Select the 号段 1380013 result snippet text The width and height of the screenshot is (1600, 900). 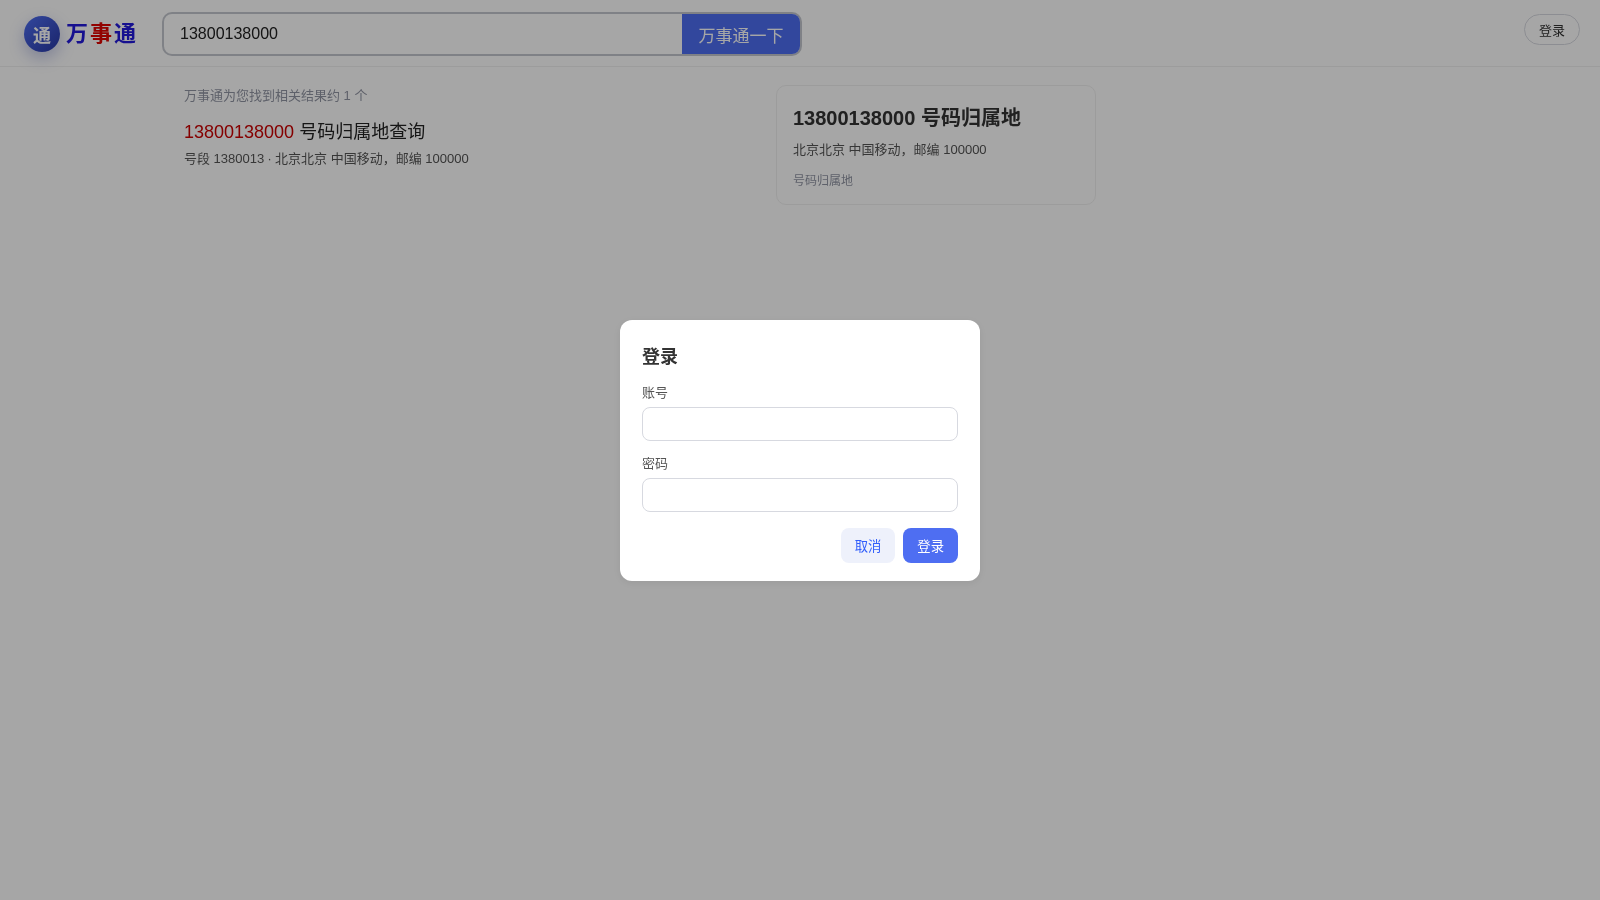pos(326,159)
